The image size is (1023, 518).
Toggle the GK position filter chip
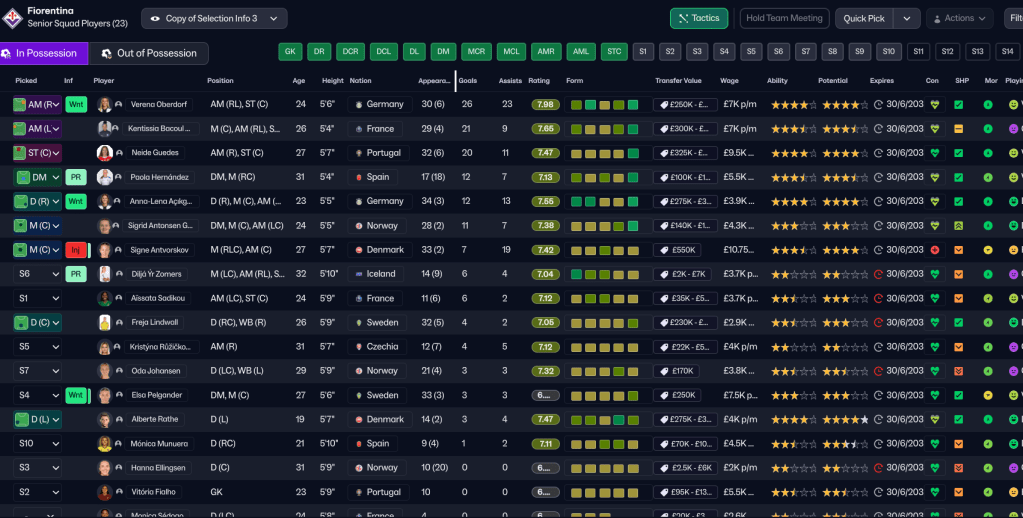coord(290,52)
